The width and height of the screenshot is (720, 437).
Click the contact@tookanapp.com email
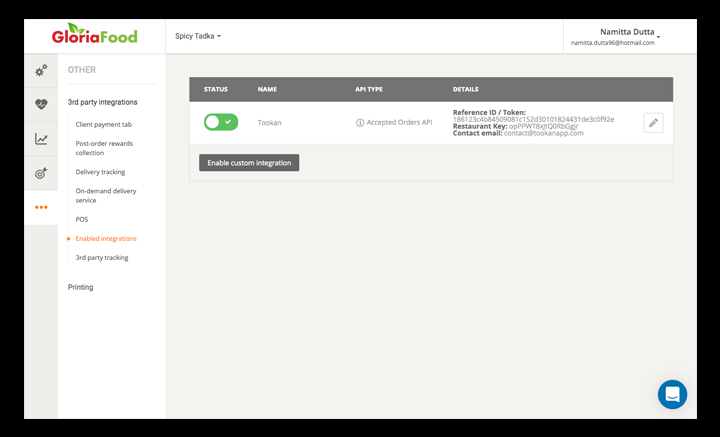[x=544, y=133]
